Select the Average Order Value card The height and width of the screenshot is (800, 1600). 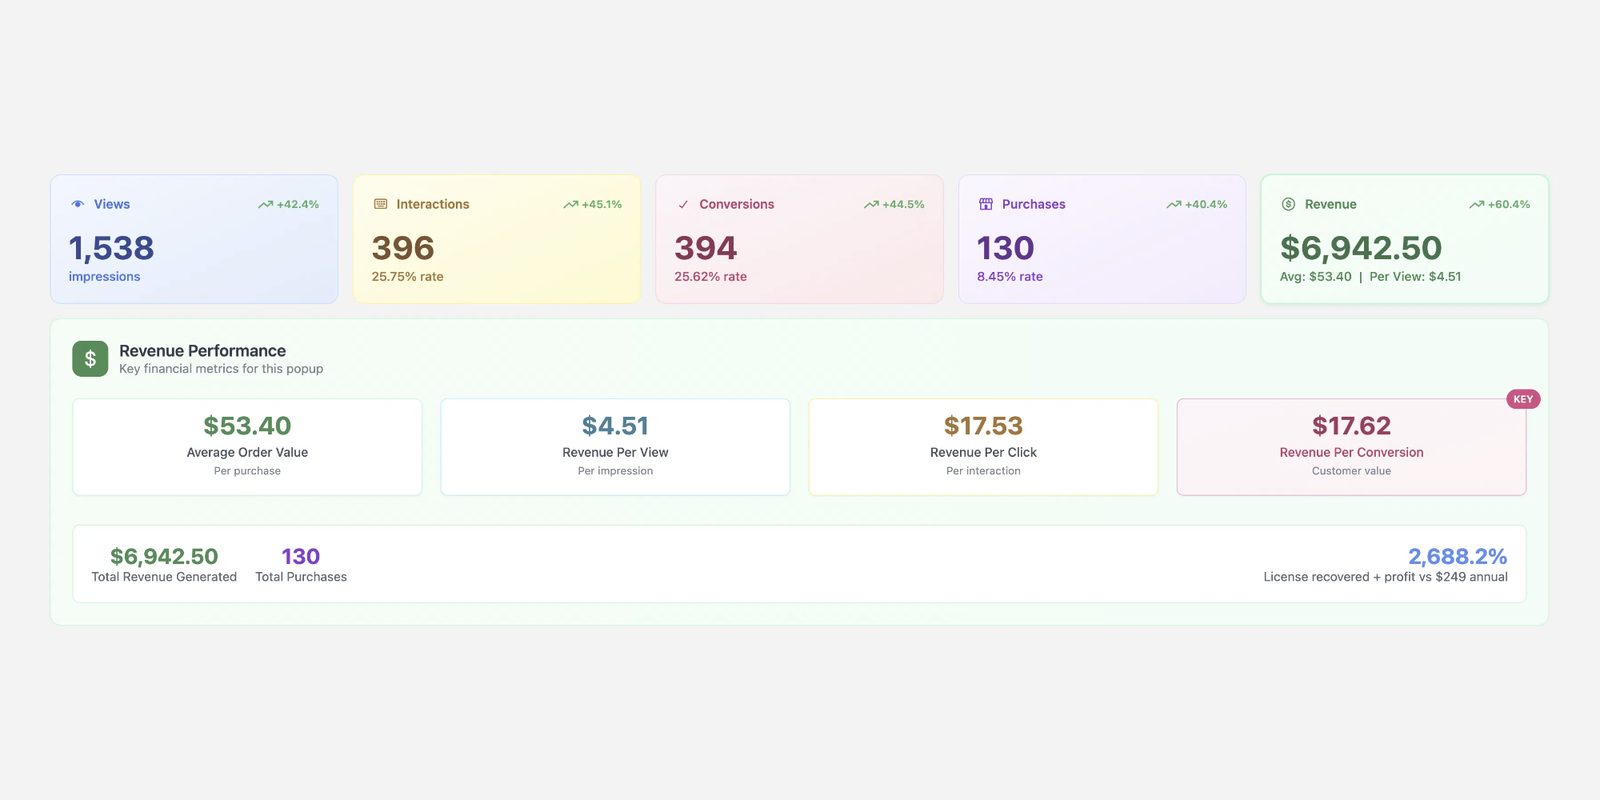pyautogui.click(x=247, y=447)
